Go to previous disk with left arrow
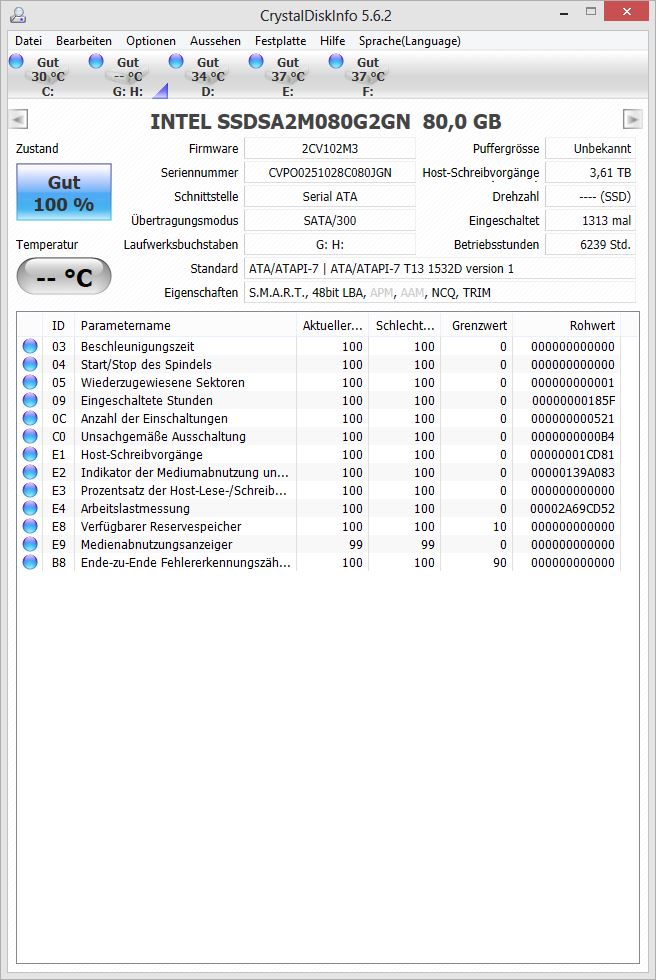This screenshot has width=656, height=980. 18,119
